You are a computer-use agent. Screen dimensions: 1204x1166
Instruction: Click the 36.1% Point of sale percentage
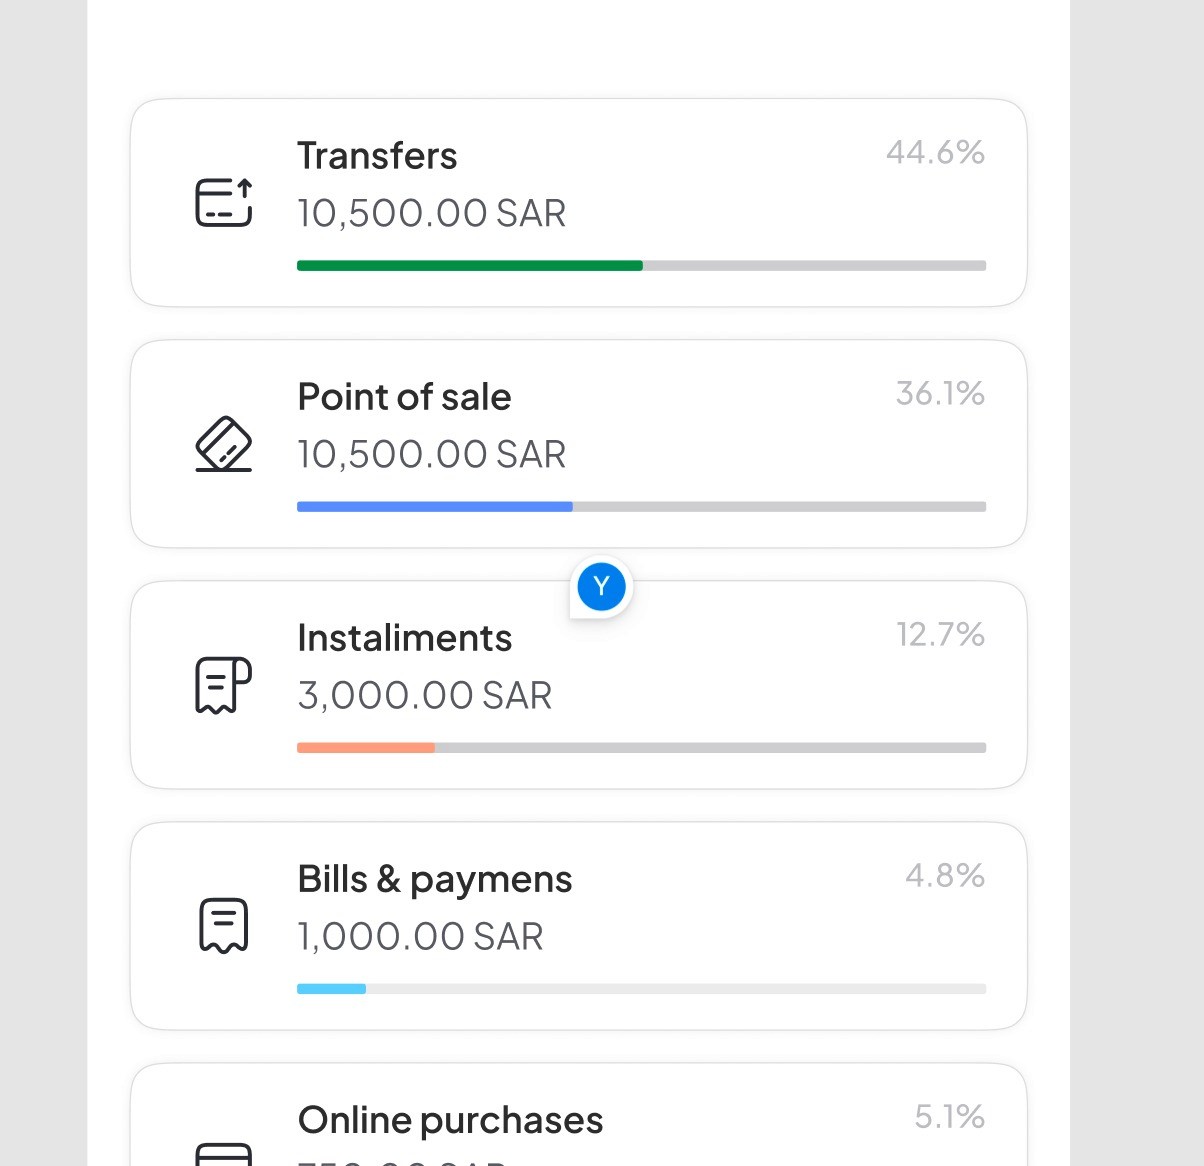[940, 393]
